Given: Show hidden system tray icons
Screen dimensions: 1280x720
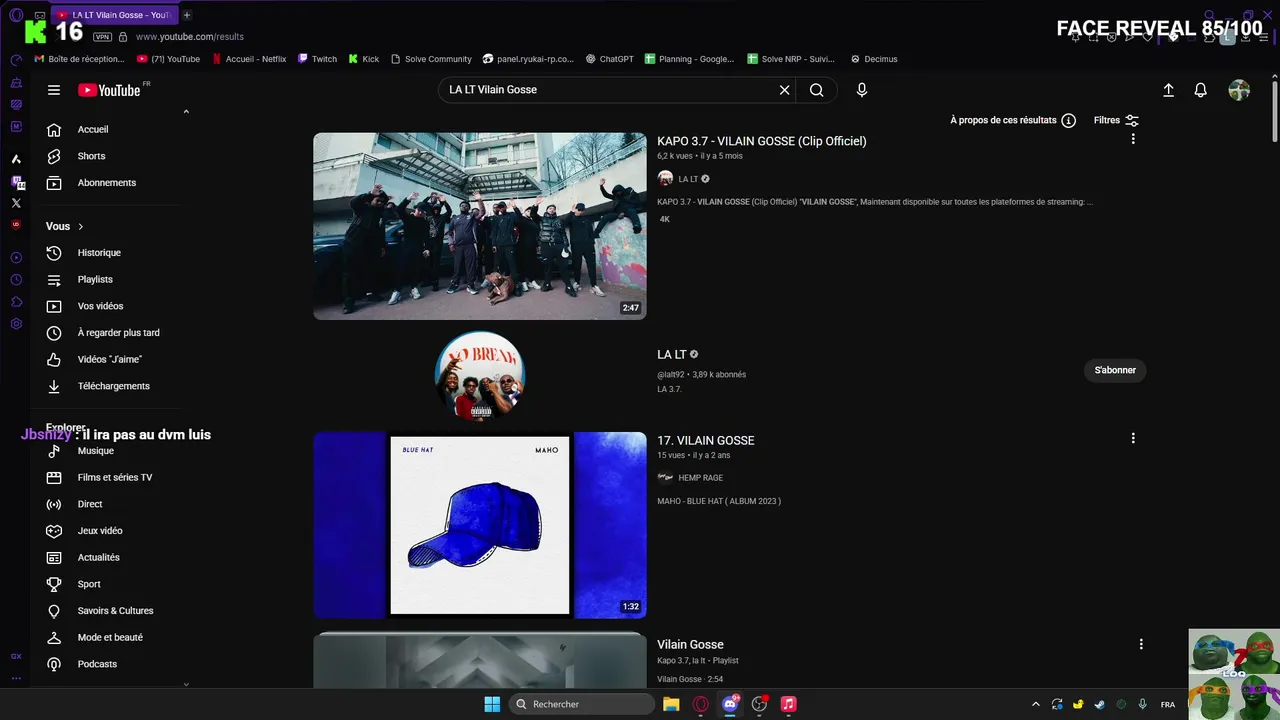Looking at the screenshot, I should click(1035, 704).
